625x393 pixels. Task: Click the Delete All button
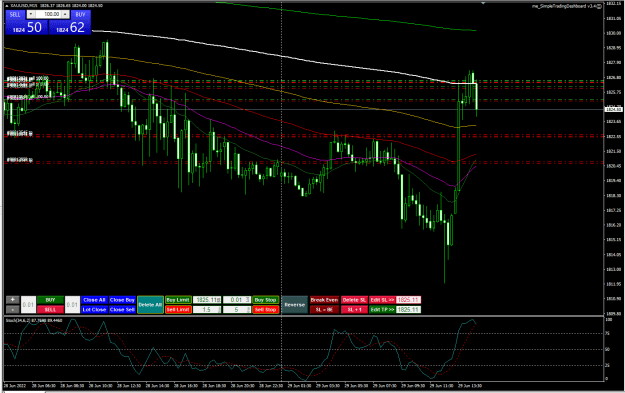[150, 305]
